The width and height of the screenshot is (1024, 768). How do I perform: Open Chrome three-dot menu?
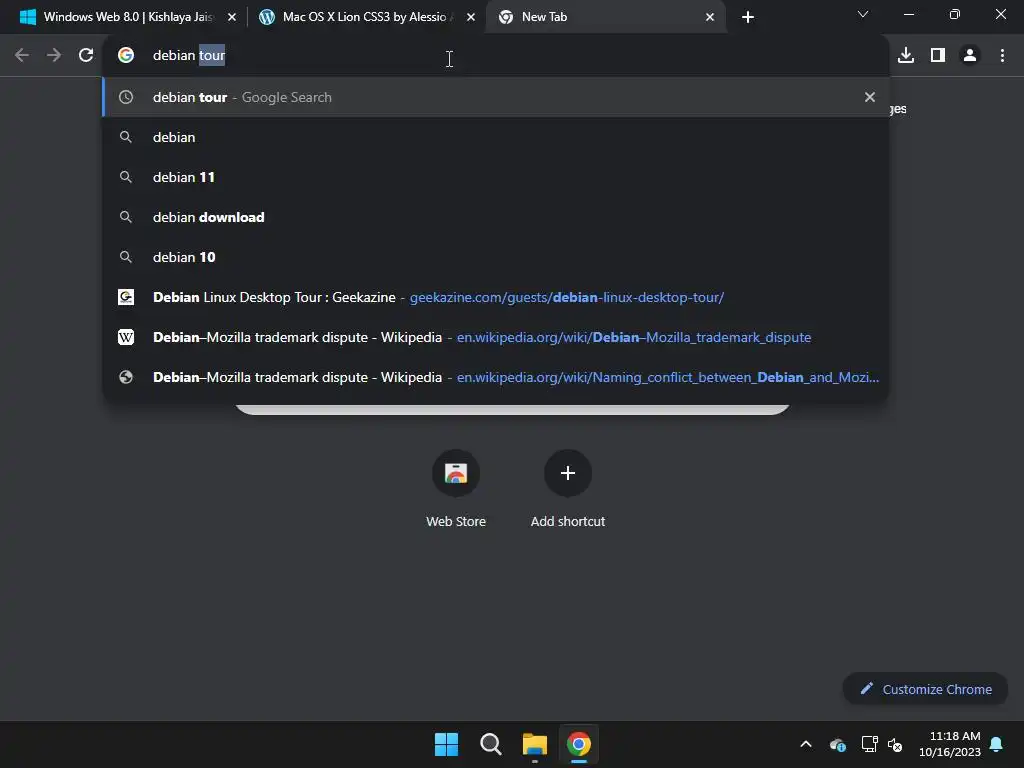(1002, 56)
